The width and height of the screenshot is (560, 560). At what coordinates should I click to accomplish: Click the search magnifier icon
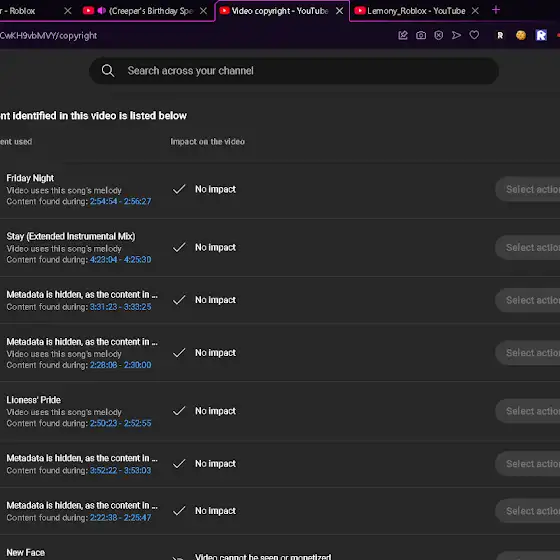point(108,71)
